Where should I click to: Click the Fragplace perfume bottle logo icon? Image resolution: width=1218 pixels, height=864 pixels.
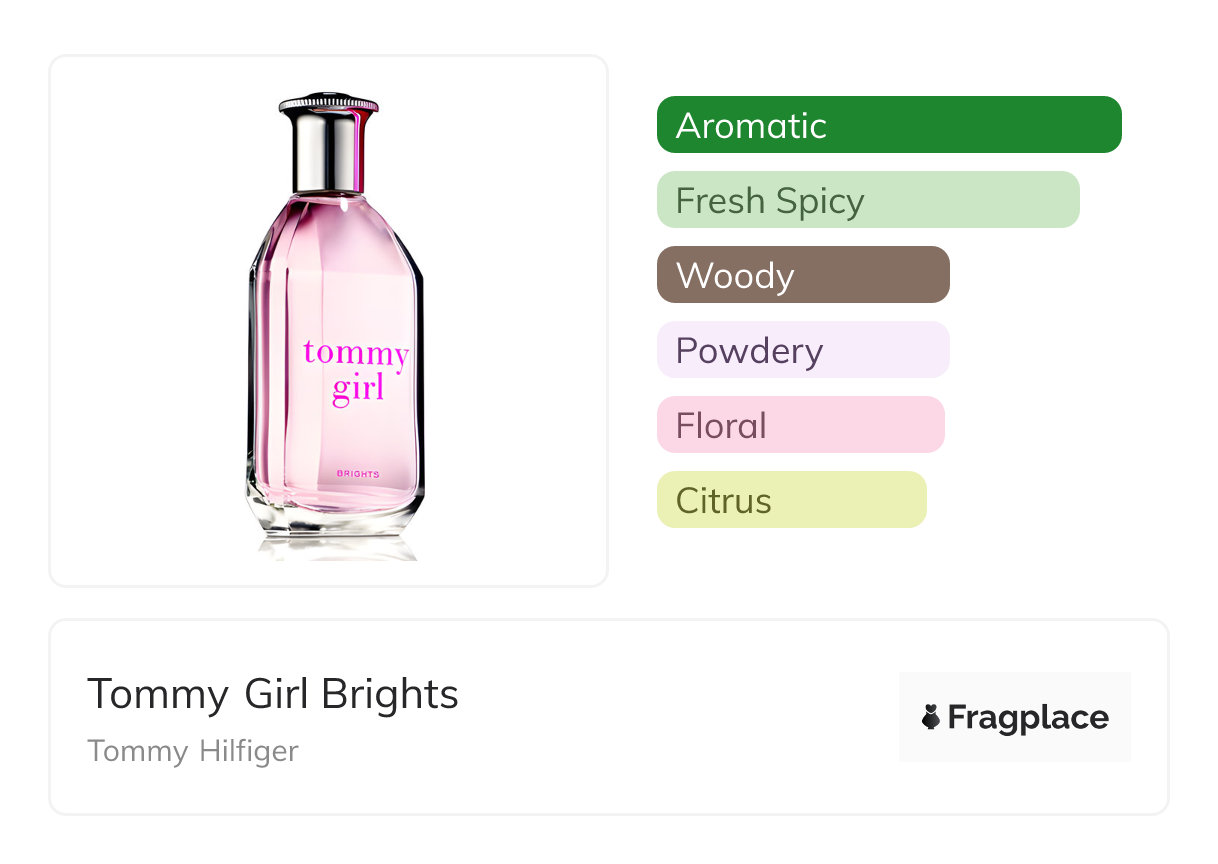(932, 717)
